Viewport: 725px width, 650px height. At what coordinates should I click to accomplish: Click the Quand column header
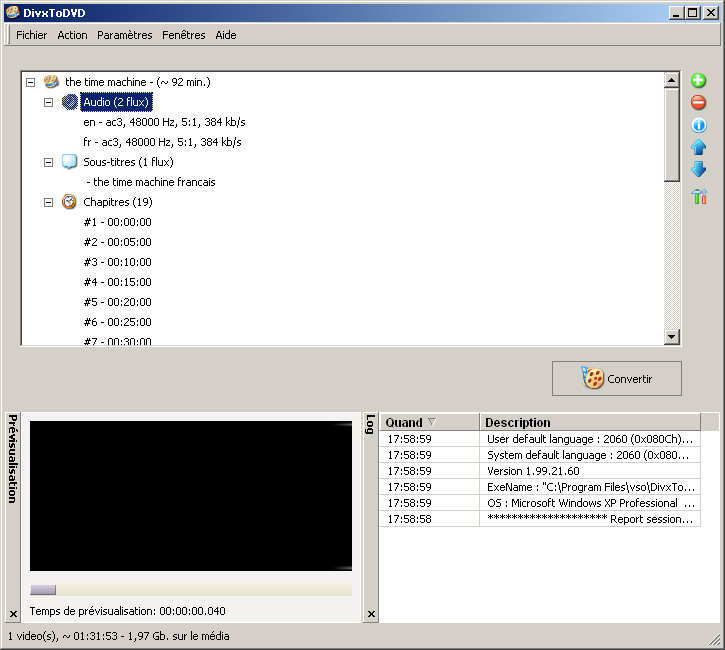pyautogui.click(x=430, y=422)
